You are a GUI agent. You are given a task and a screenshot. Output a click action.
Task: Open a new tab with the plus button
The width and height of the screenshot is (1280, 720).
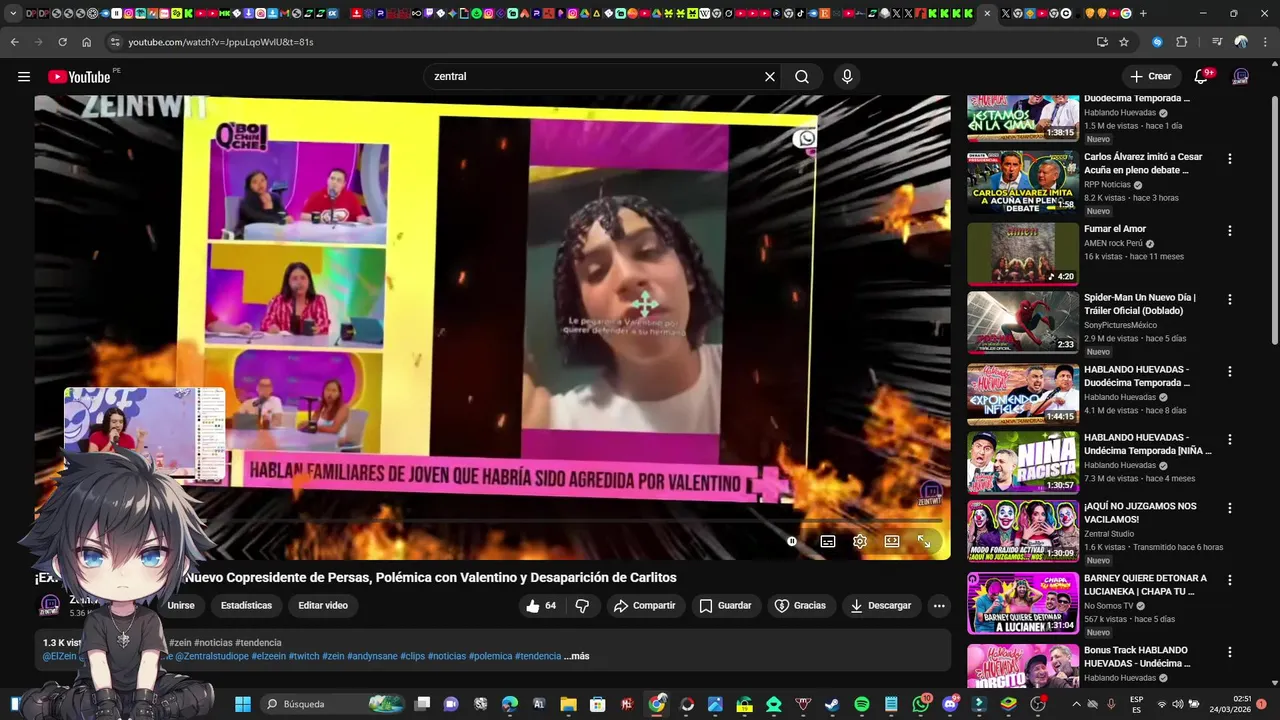coord(1143,13)
